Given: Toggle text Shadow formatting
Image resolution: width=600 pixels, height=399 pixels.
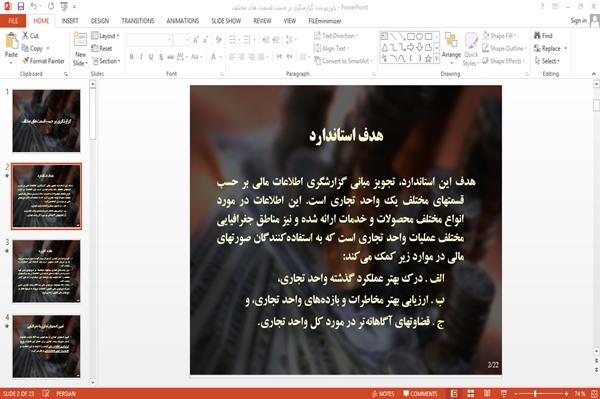Looking at the screenshot, I should [x=161, y=57].
